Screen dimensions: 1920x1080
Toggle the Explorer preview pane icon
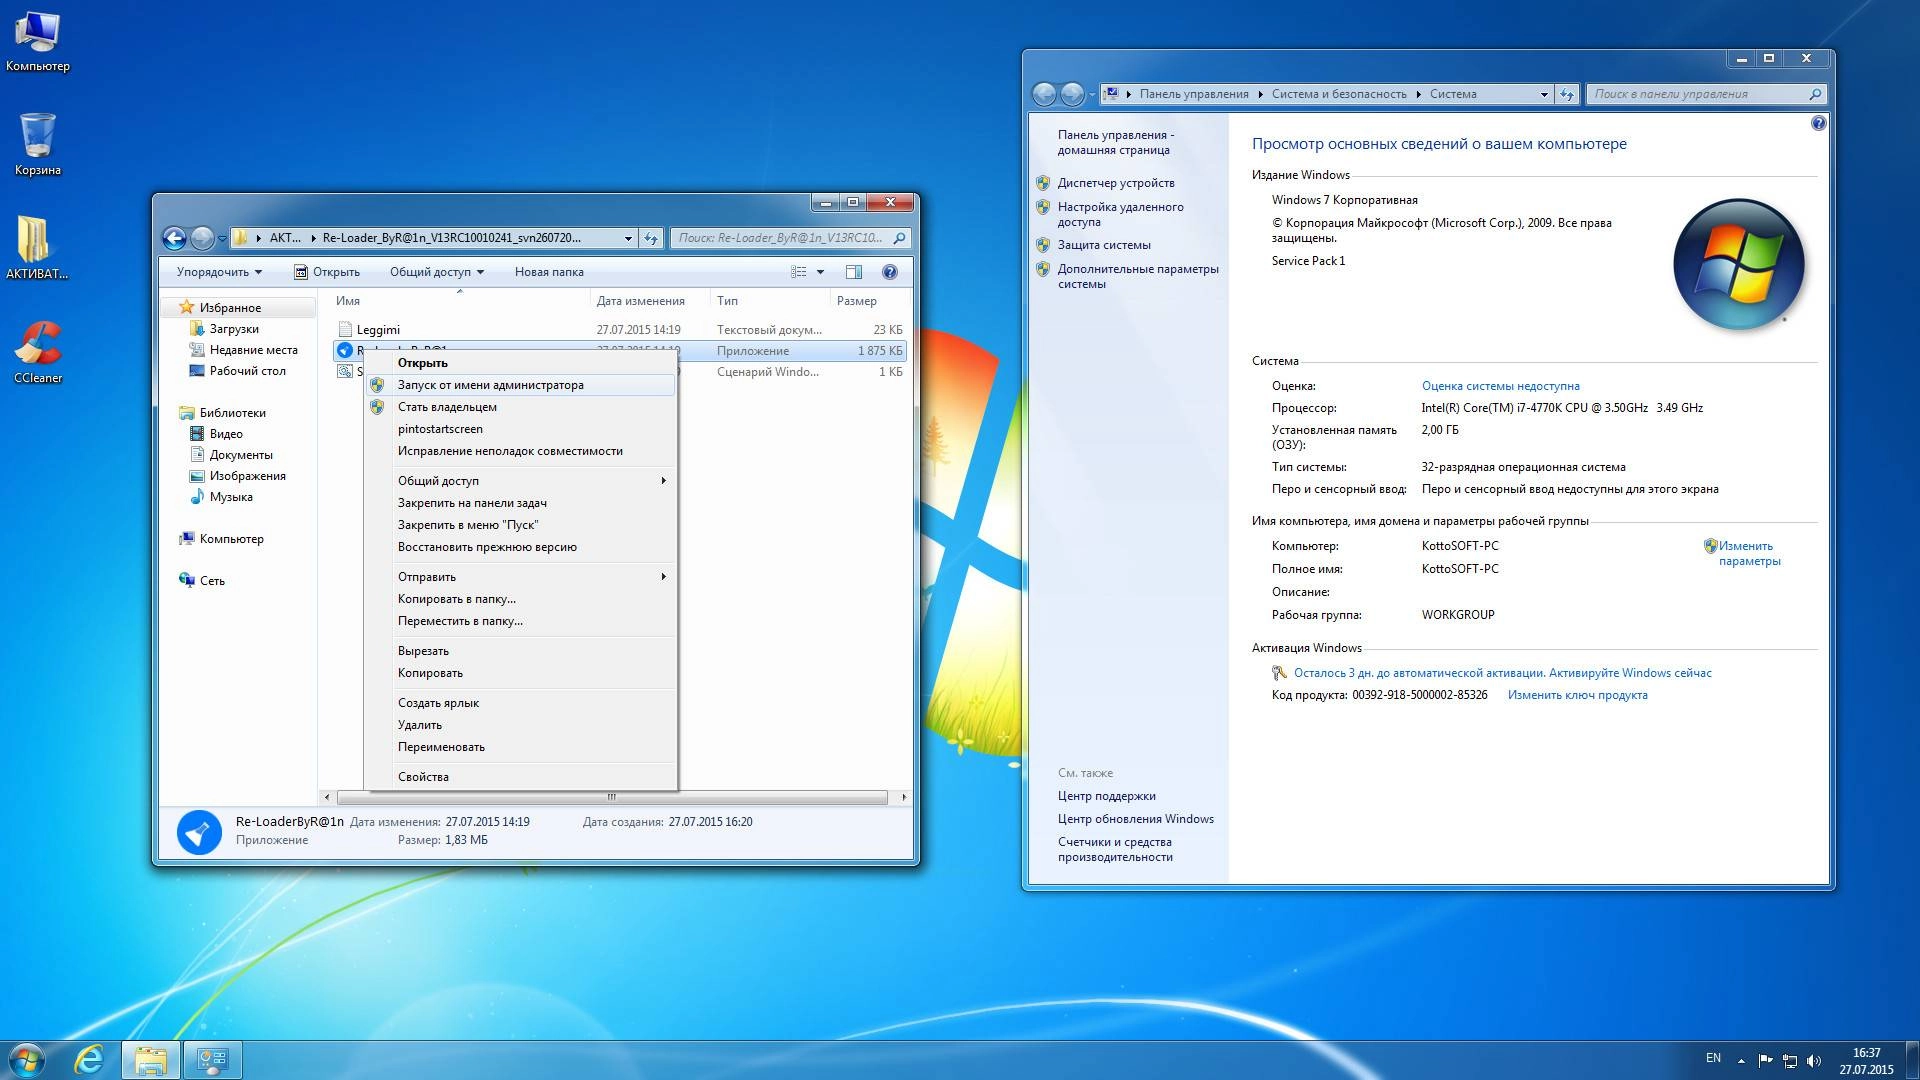[853, 272]
